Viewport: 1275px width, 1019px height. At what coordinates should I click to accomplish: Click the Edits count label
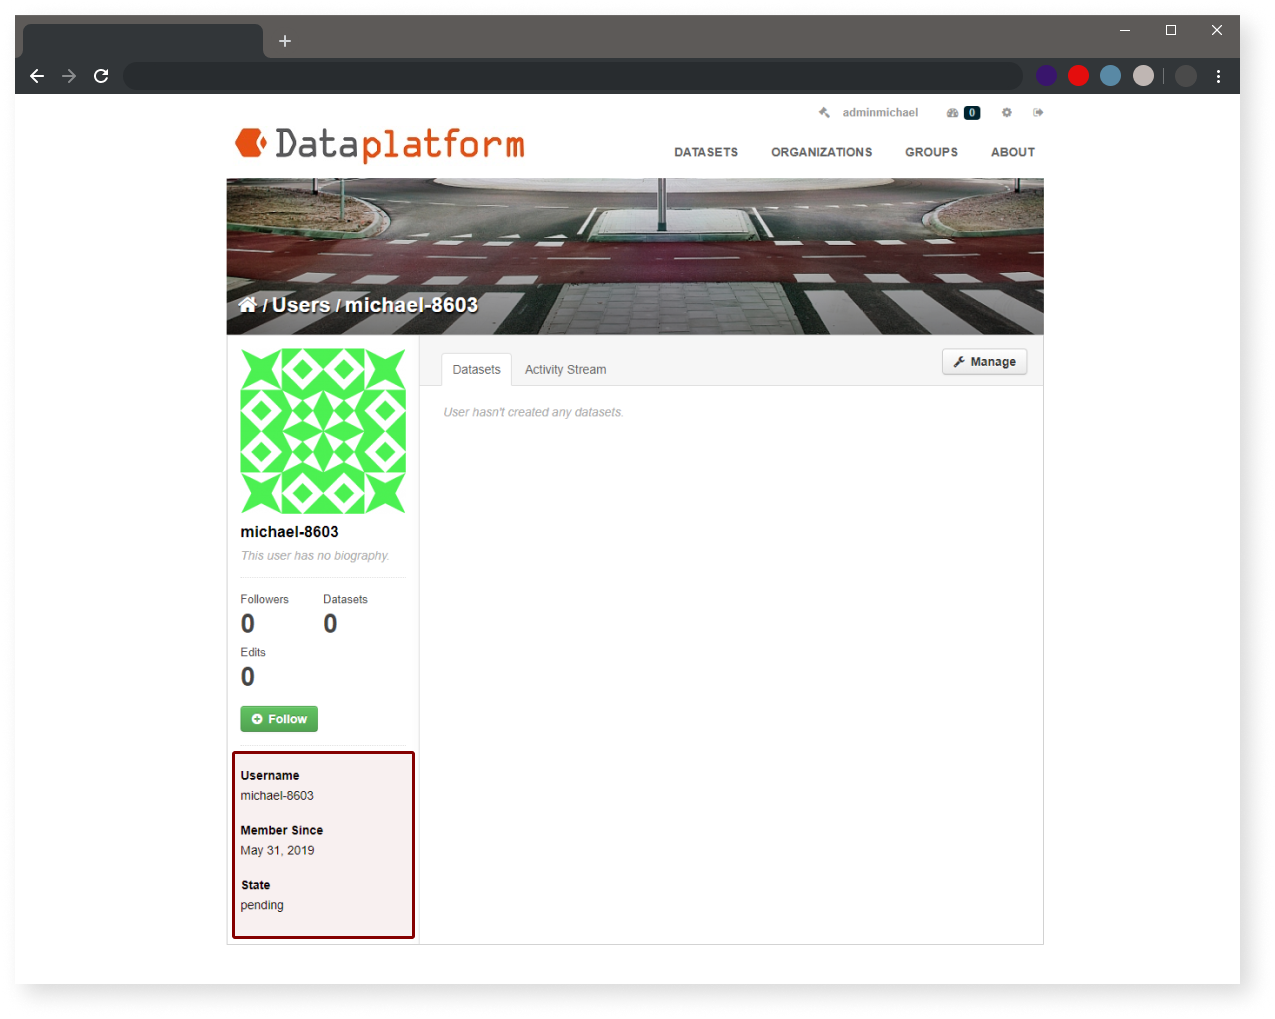[253, 652]
